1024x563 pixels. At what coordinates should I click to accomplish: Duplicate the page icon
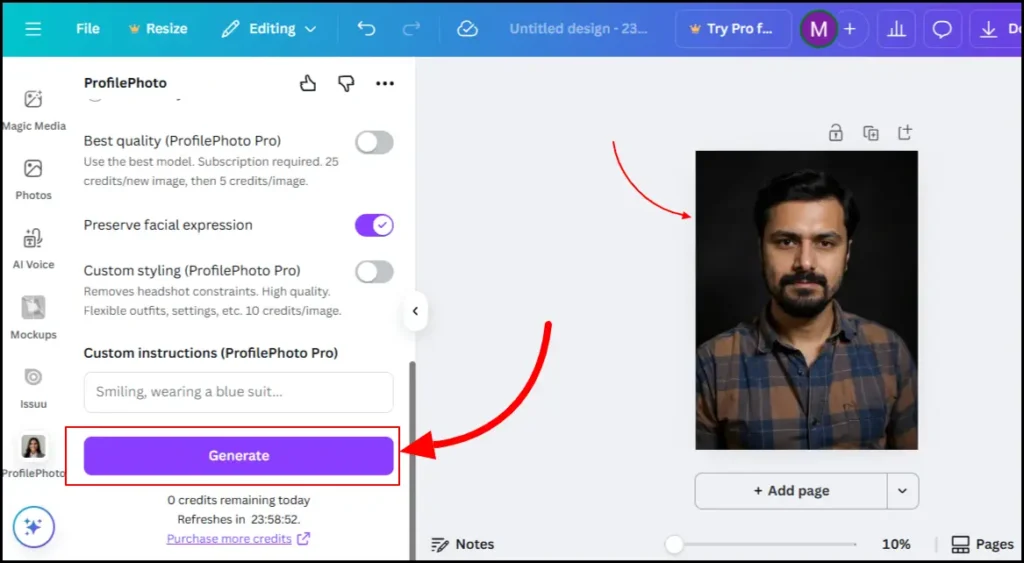pos(871,133)
